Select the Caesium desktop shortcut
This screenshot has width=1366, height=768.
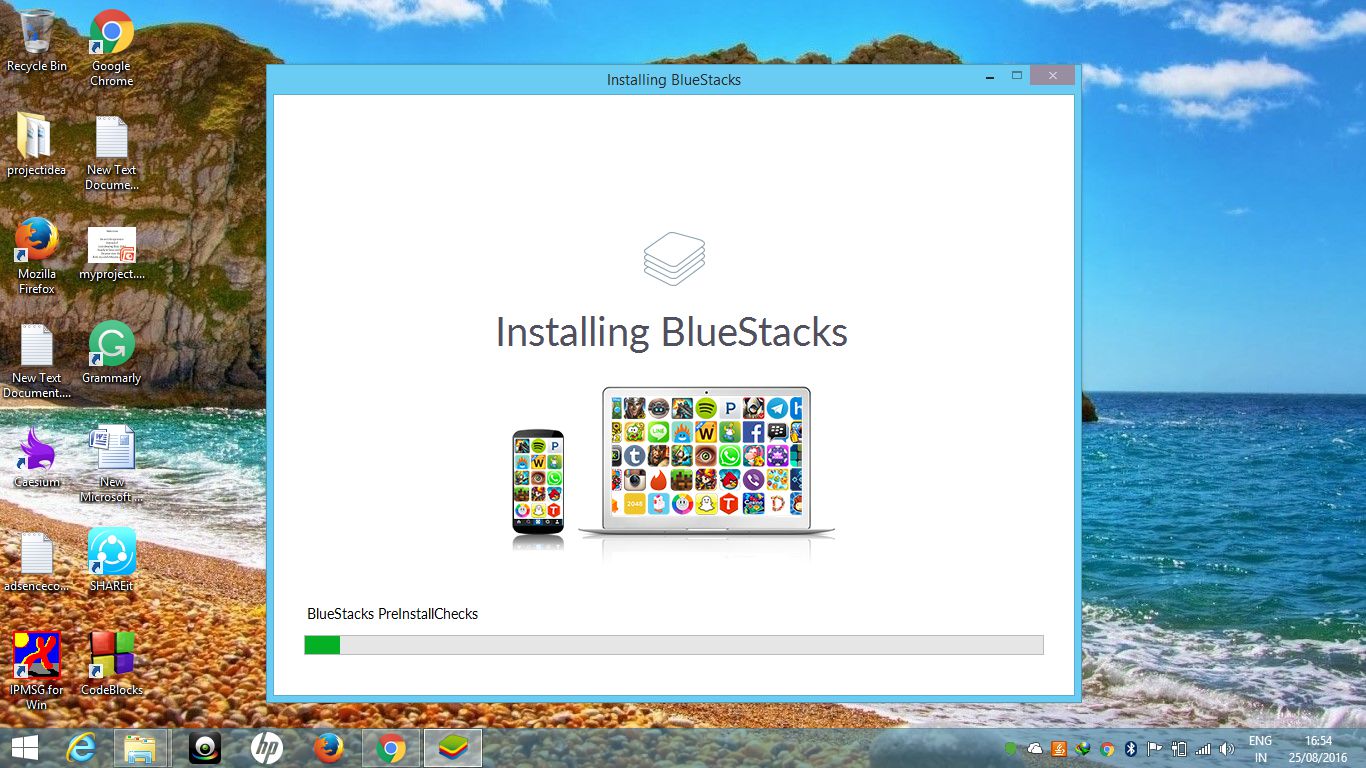click(x=37, y=457)
